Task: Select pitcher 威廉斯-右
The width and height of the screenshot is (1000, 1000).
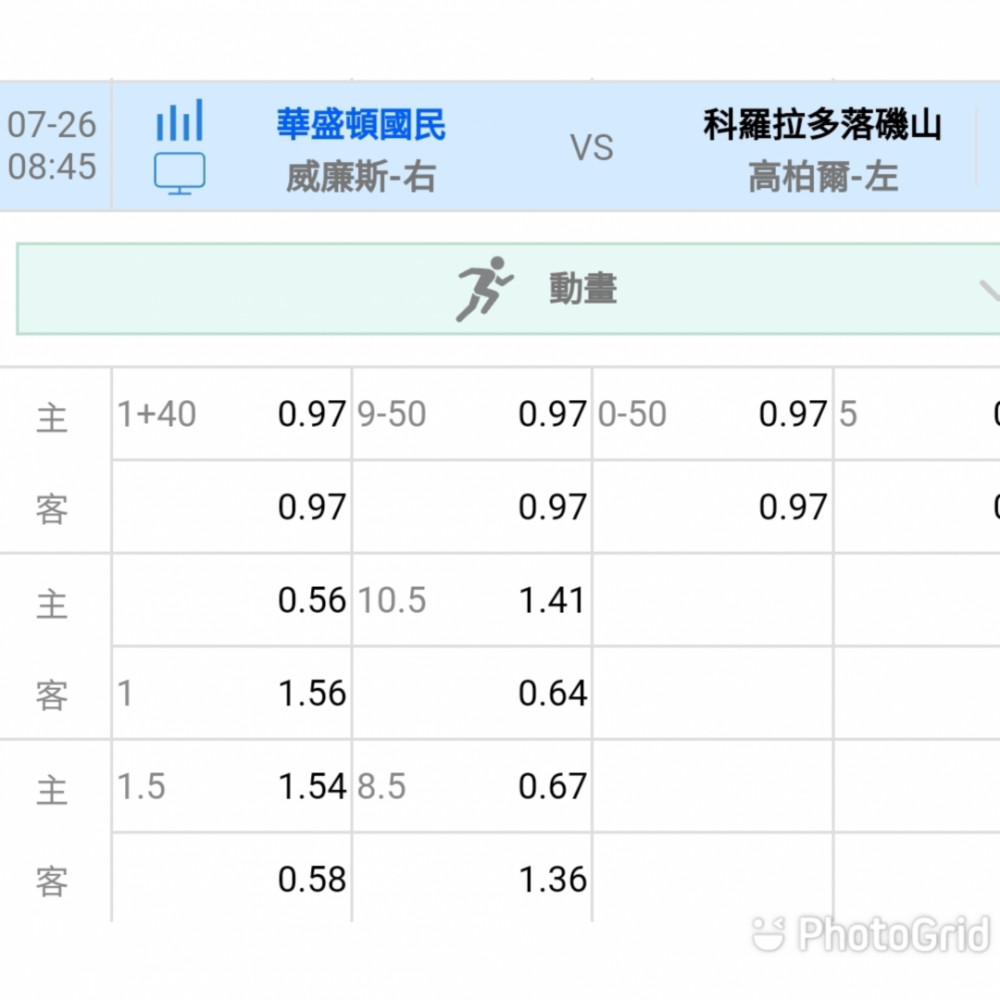Action: [361, 177]
